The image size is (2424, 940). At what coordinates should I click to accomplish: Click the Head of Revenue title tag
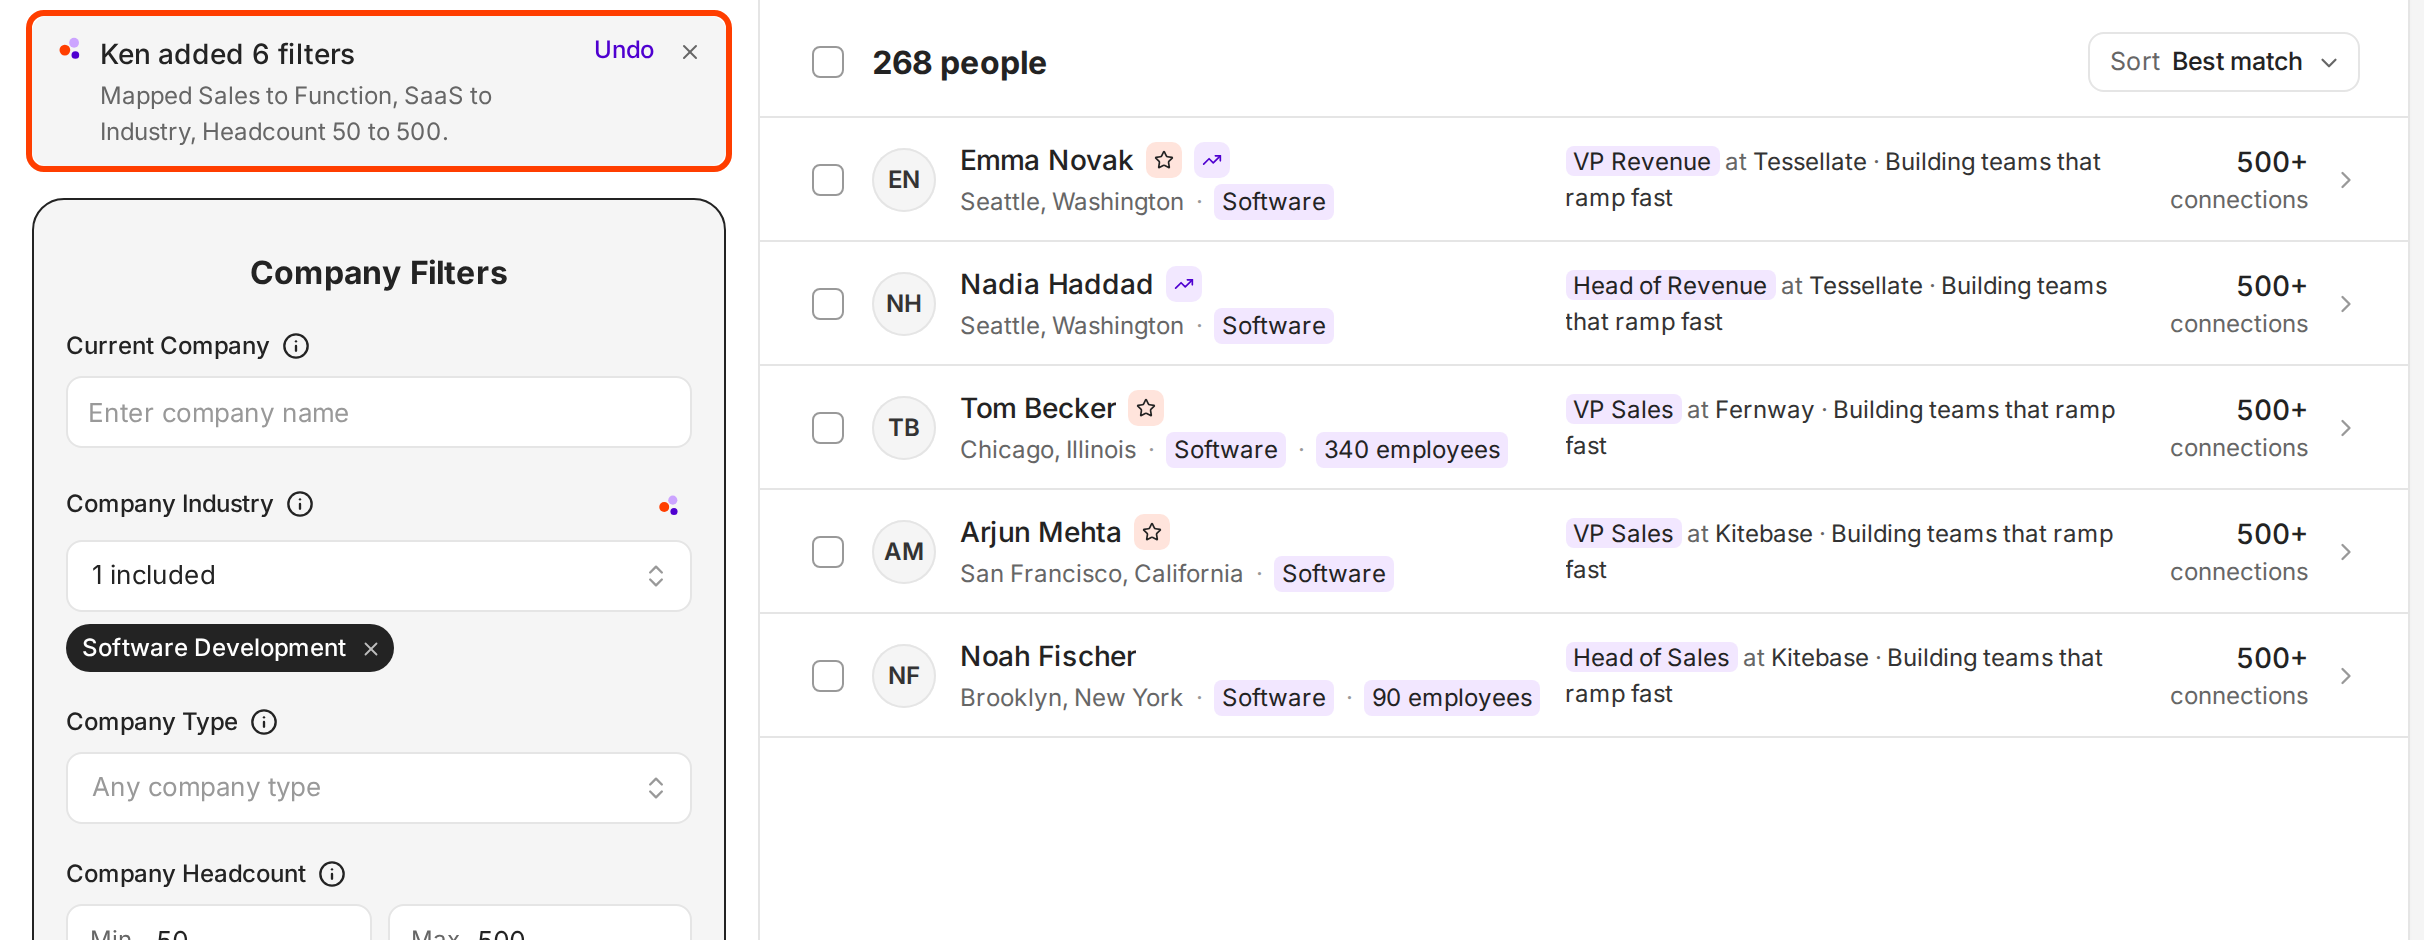(x=1670, y=286)
